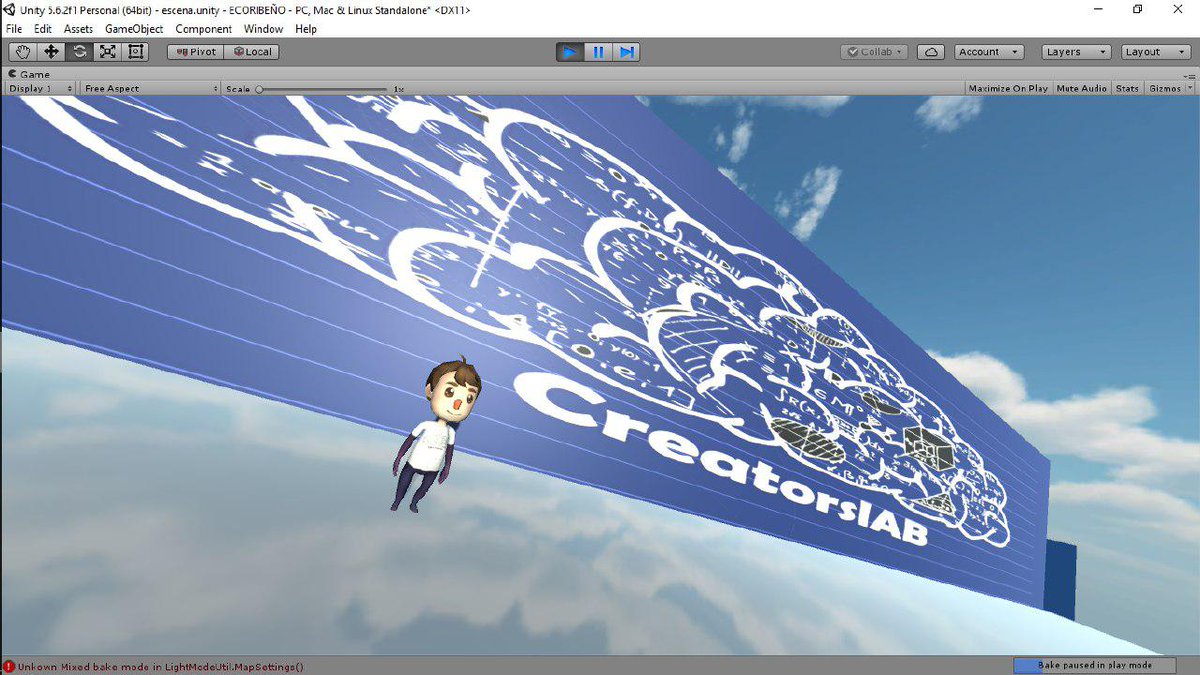Image resolution: width=1200 pixels, height=675 pixels.
Task: Expand the Gizmos dropdown arrow
Action: pos(1189,88)
